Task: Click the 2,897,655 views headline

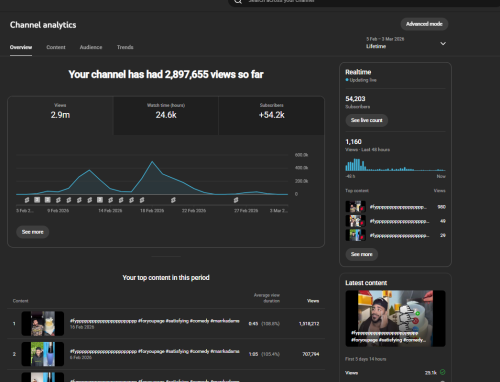Action: pyautogui.click(x=166, y=74)
